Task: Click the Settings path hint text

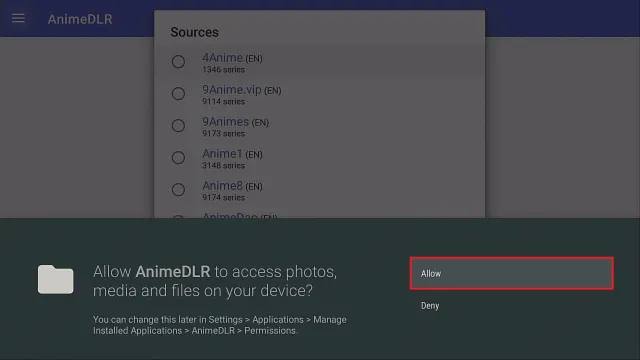Action: point(220,325)
